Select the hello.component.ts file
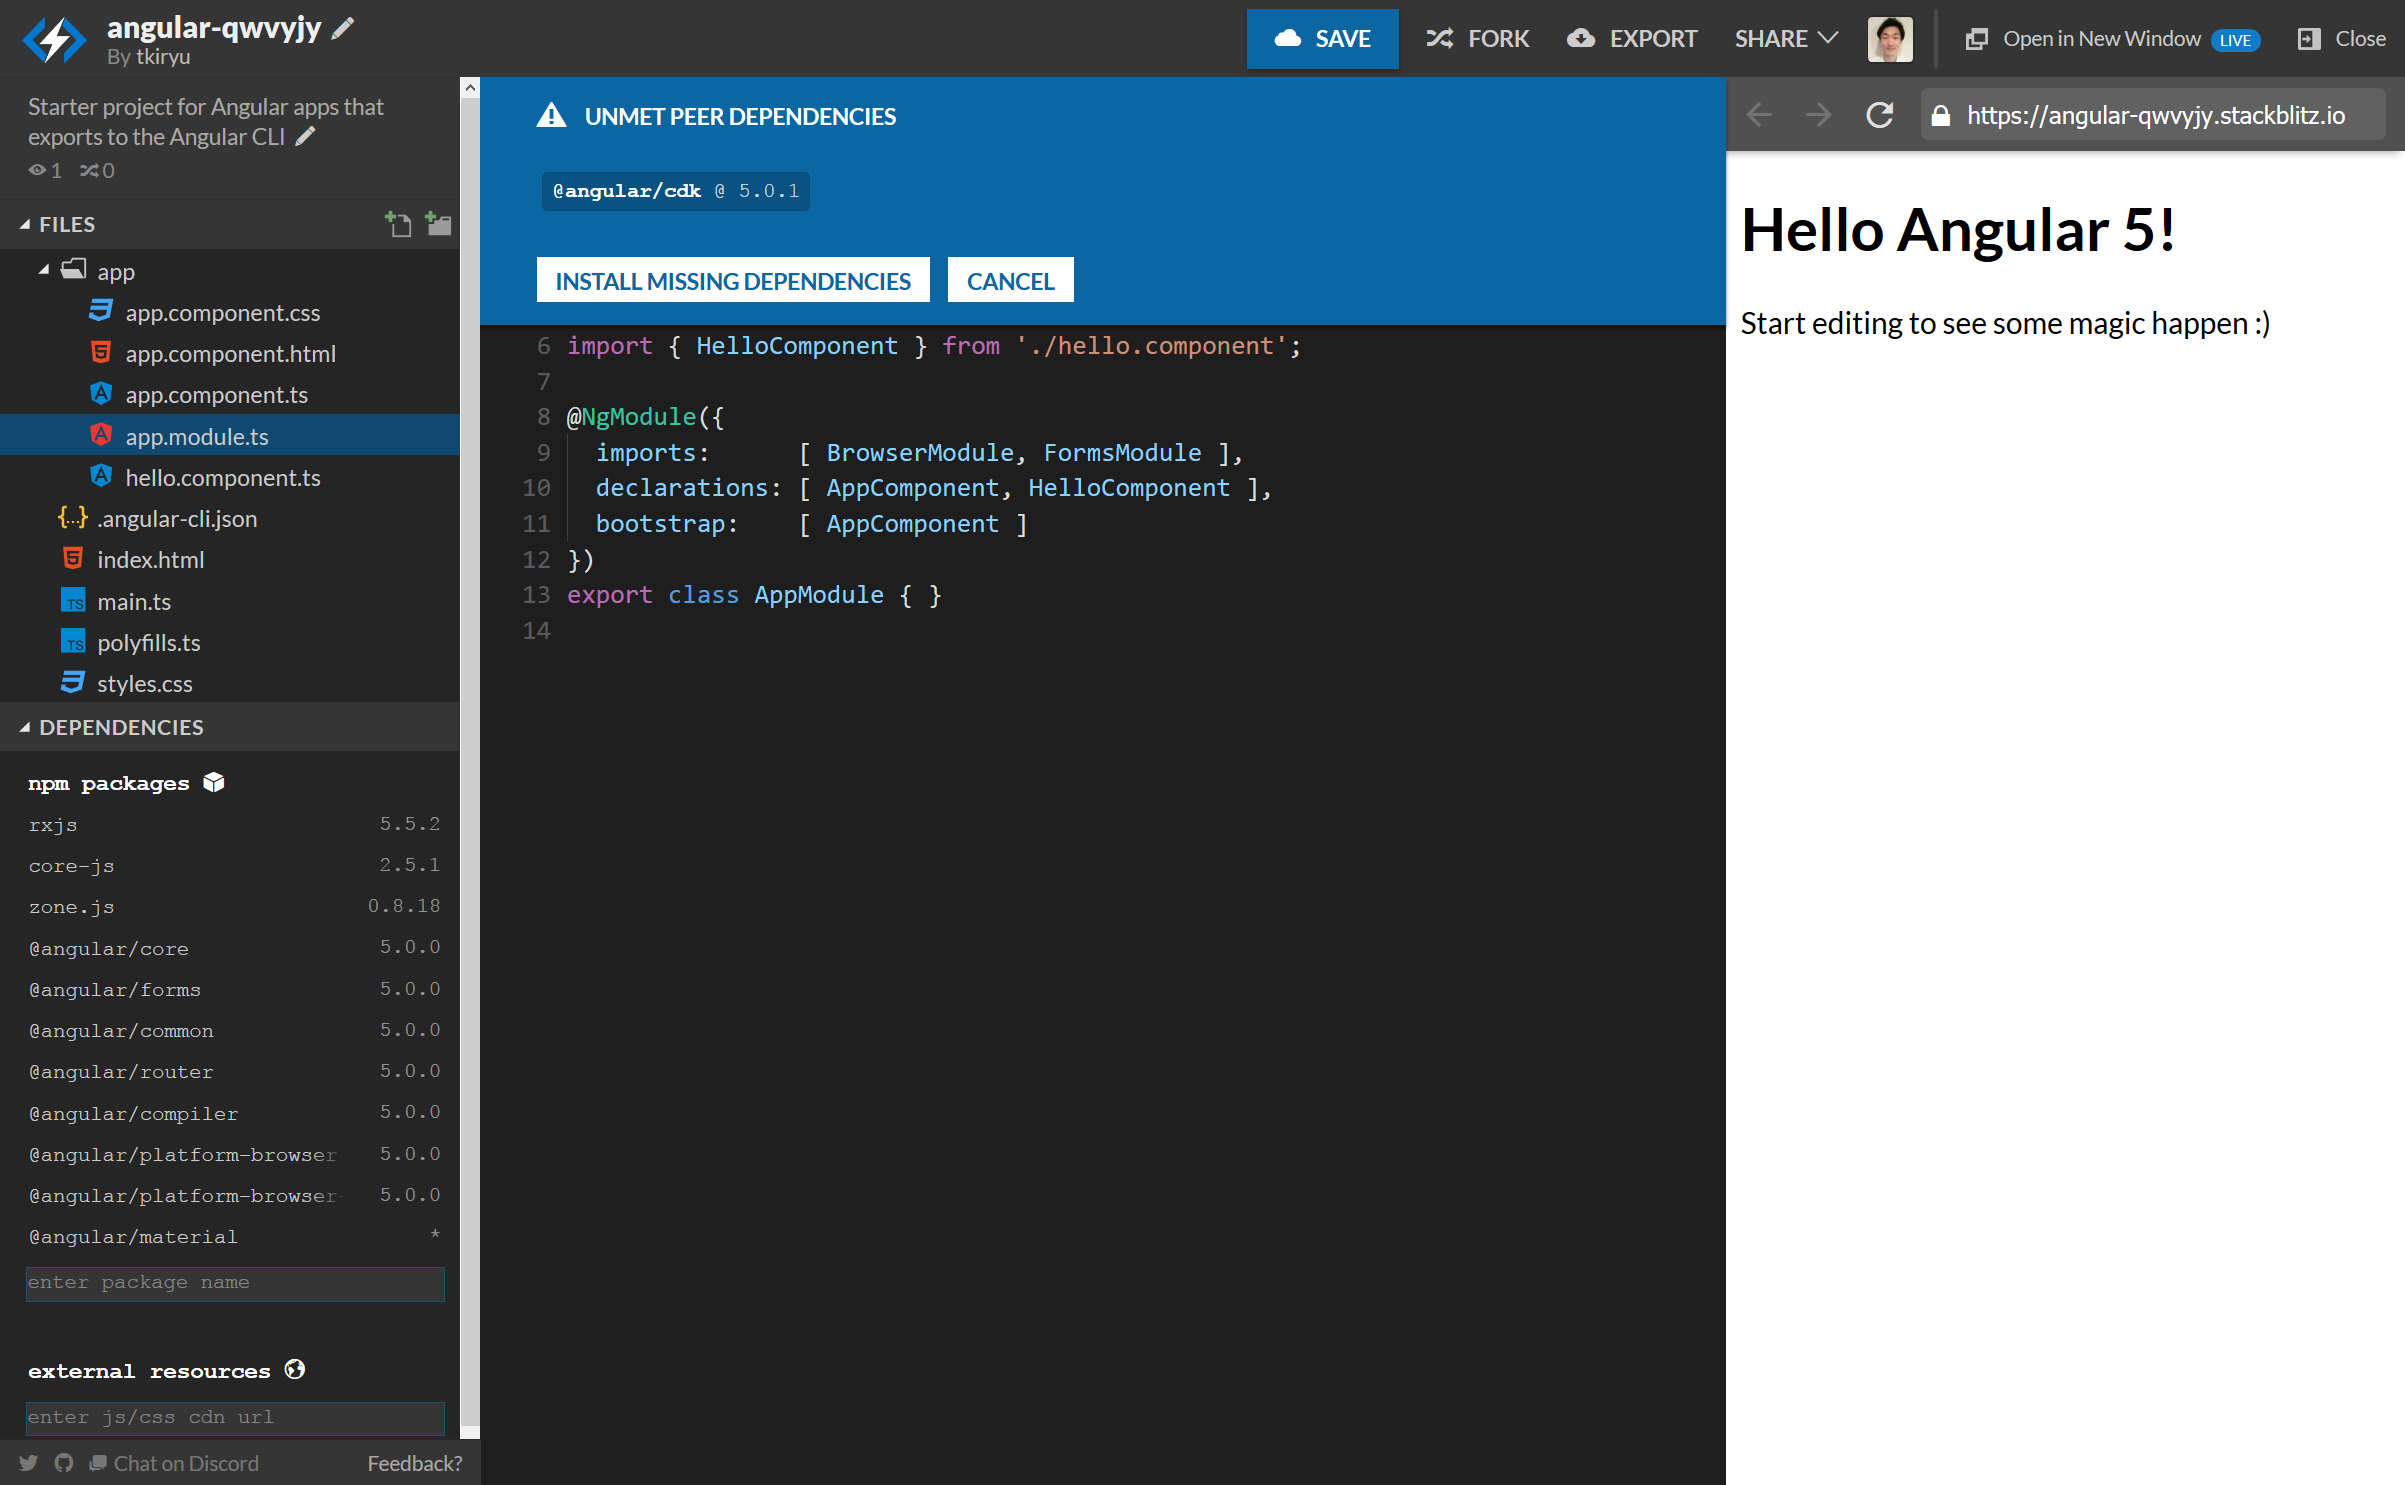This screenshot has height=1485, width=2405. (223, 477)
